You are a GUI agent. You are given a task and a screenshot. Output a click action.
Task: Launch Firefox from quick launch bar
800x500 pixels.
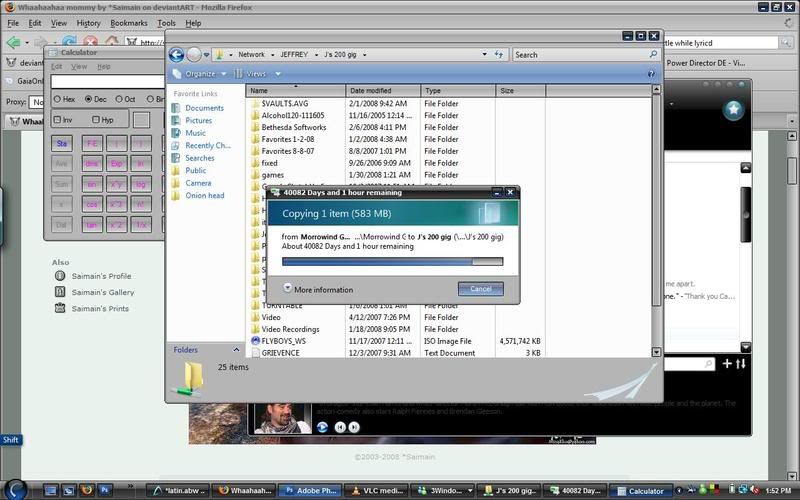[87, 490]
